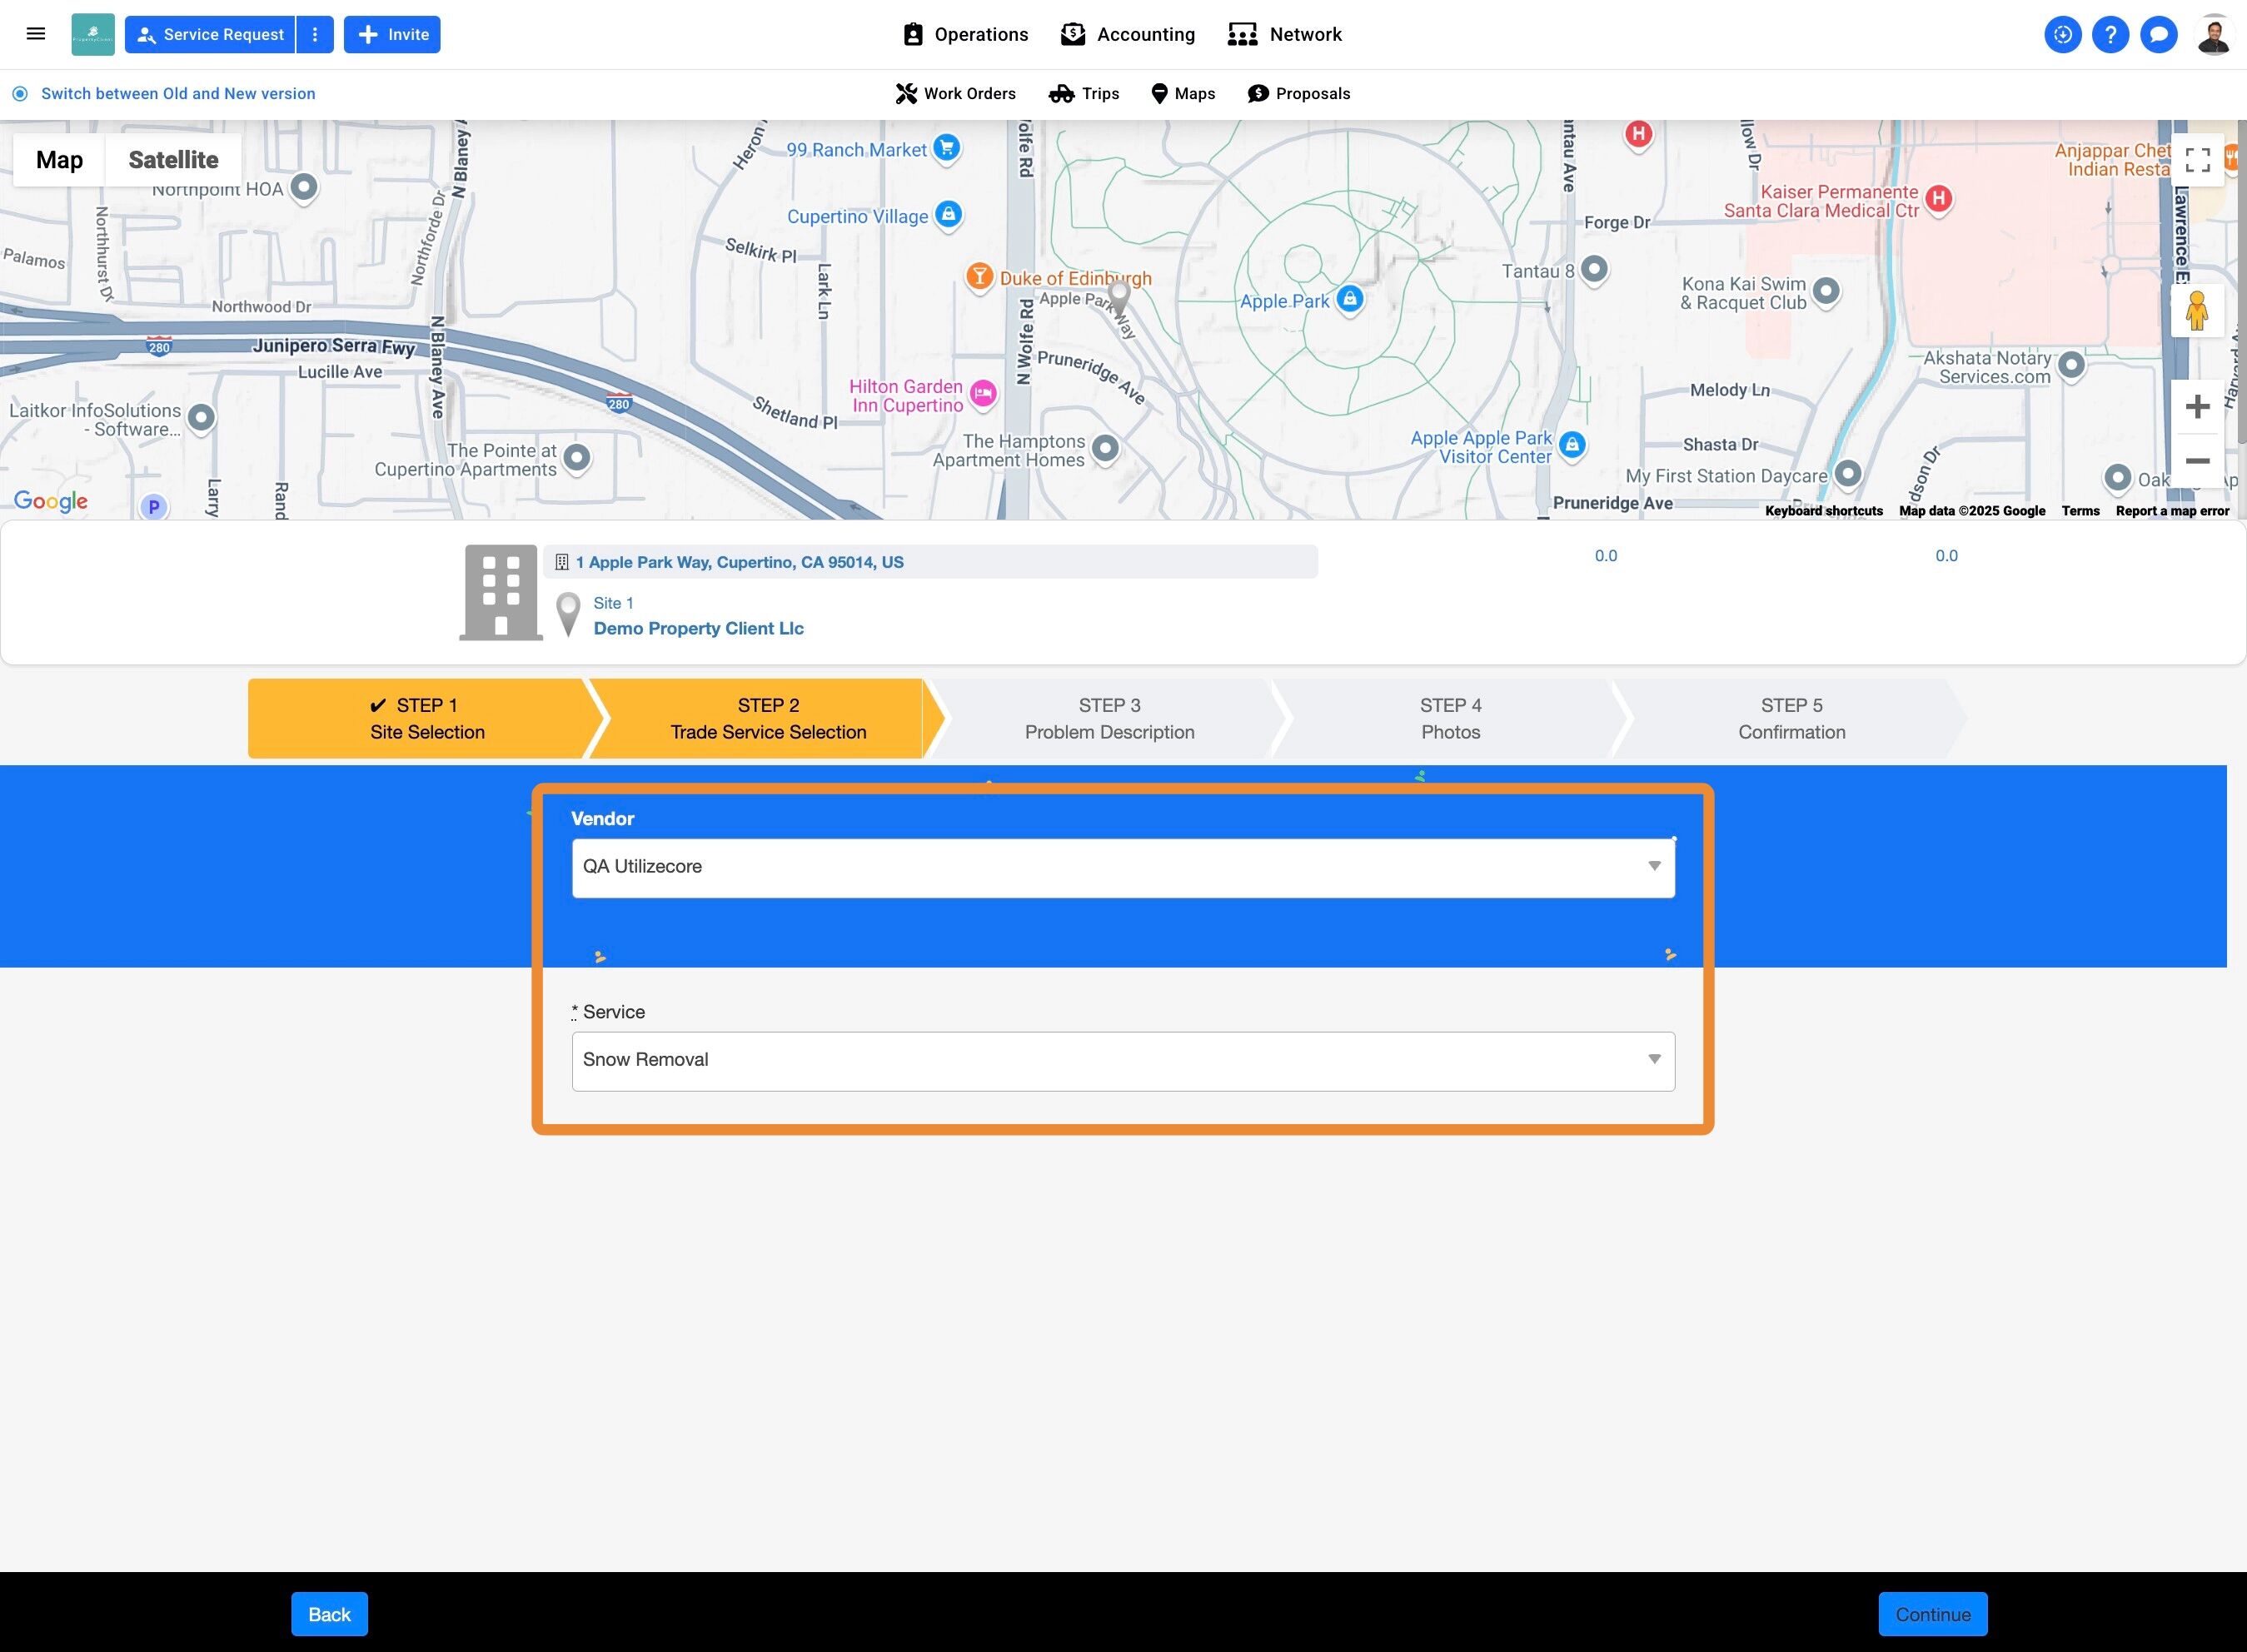Click the Street View pegman icon
This screenshot has height=1652, width=2247.
pyautogui.click(x=2196, y=311)
